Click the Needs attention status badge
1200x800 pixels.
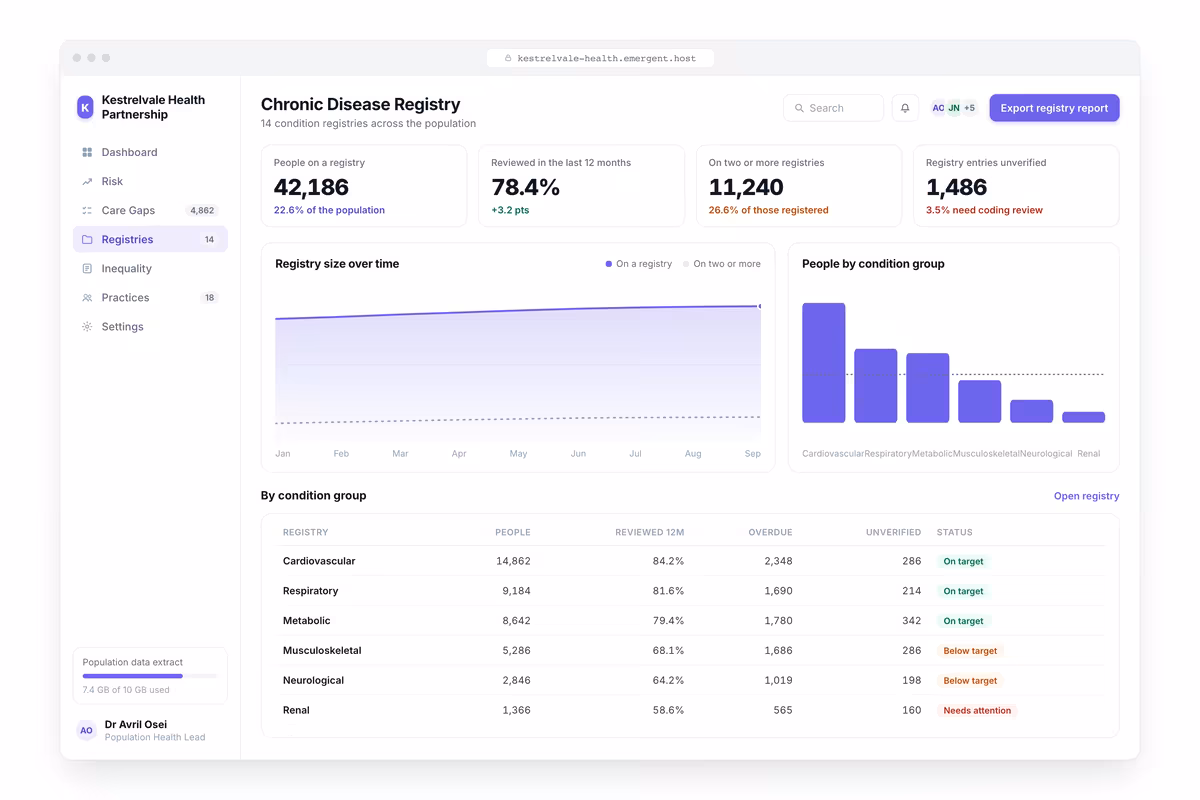point(977,710)
